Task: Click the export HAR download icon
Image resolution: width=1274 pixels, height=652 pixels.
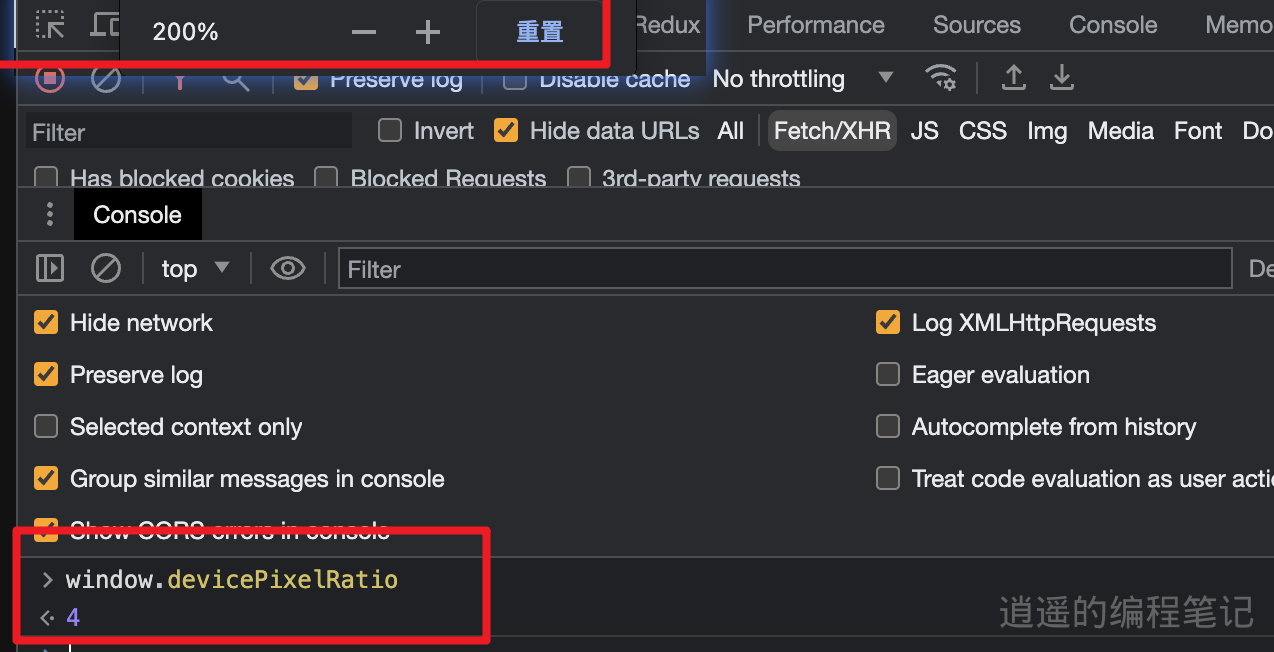Action: pyautogui.click(x=1062, y=77)
